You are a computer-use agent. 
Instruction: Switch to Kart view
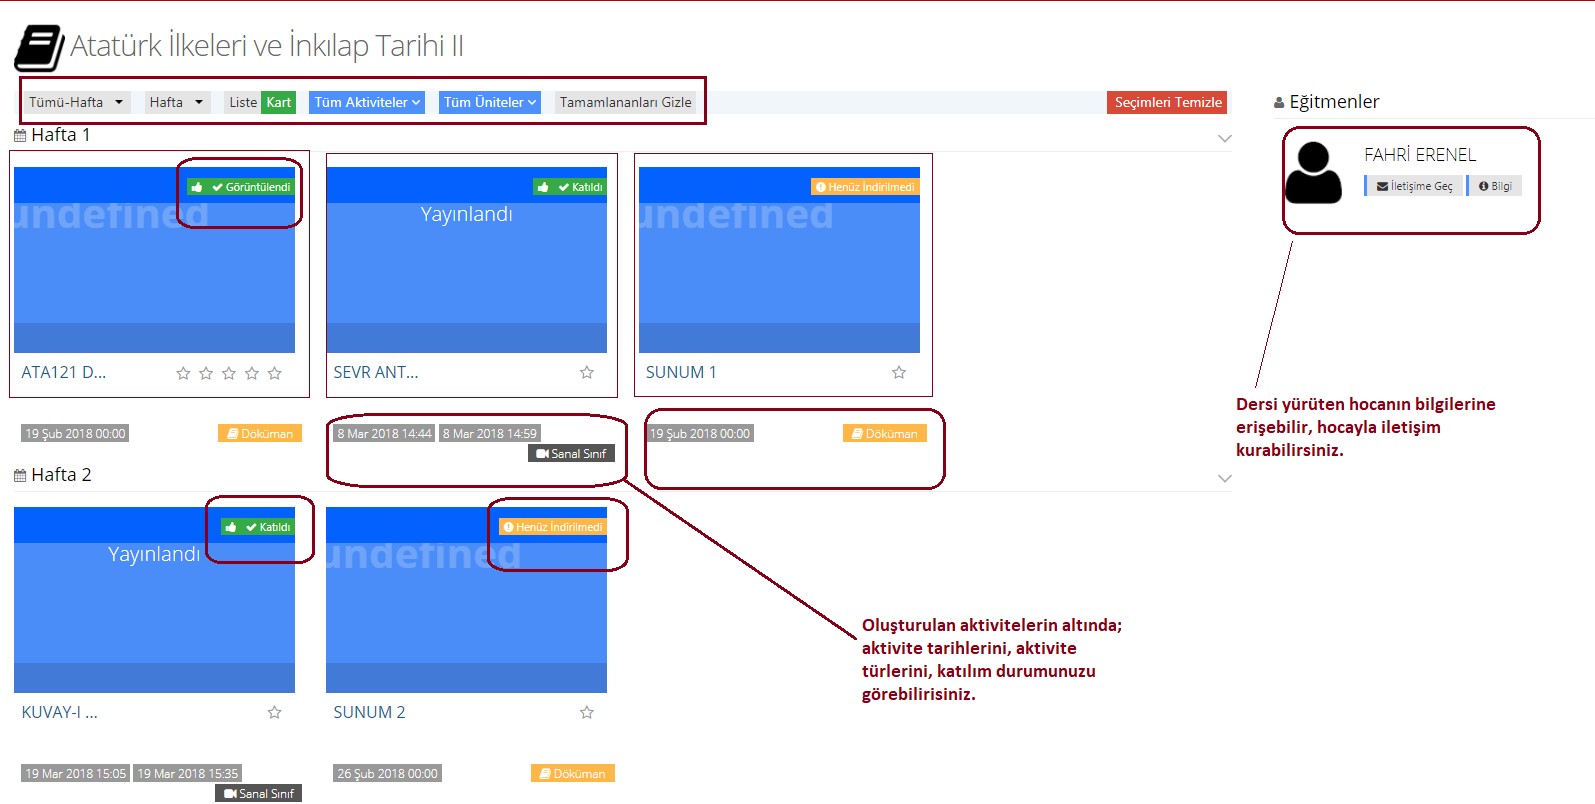tap(278, 102)
